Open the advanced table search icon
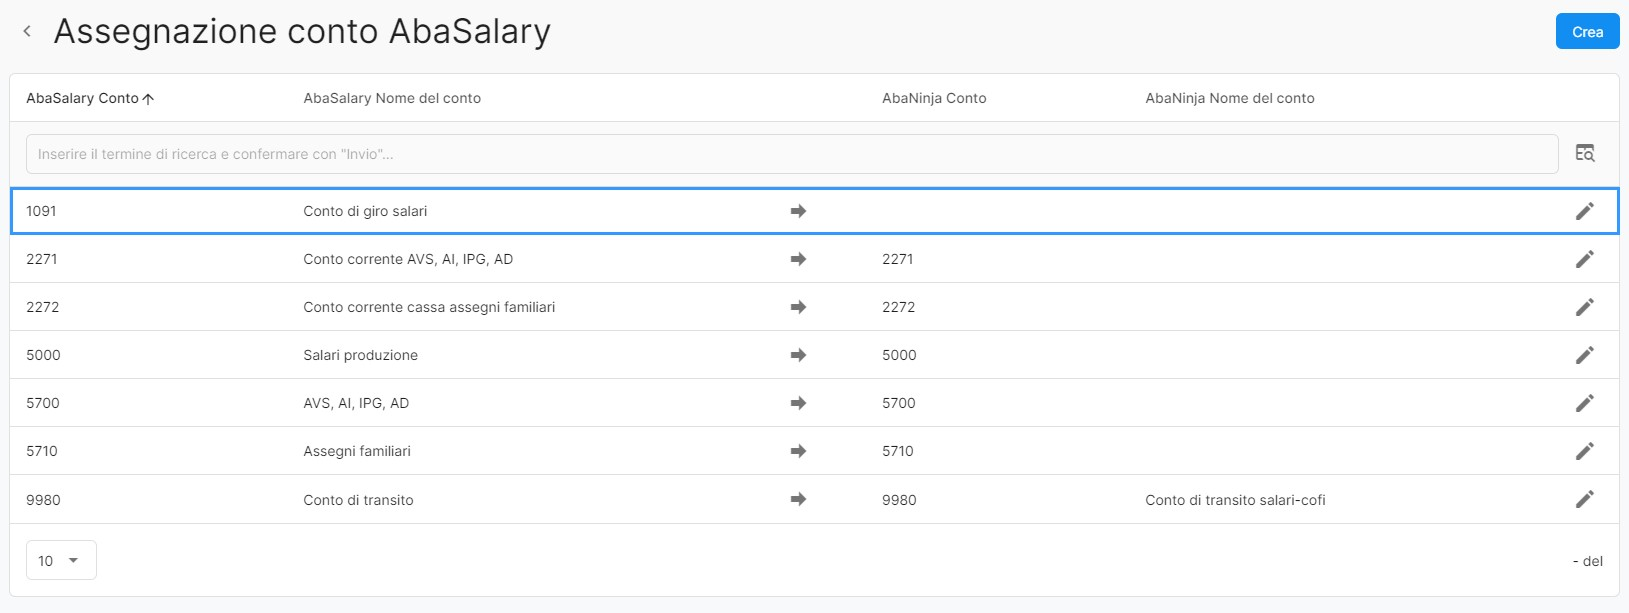This screenshot has width=1629, height=613. (x=1585, y=153)
